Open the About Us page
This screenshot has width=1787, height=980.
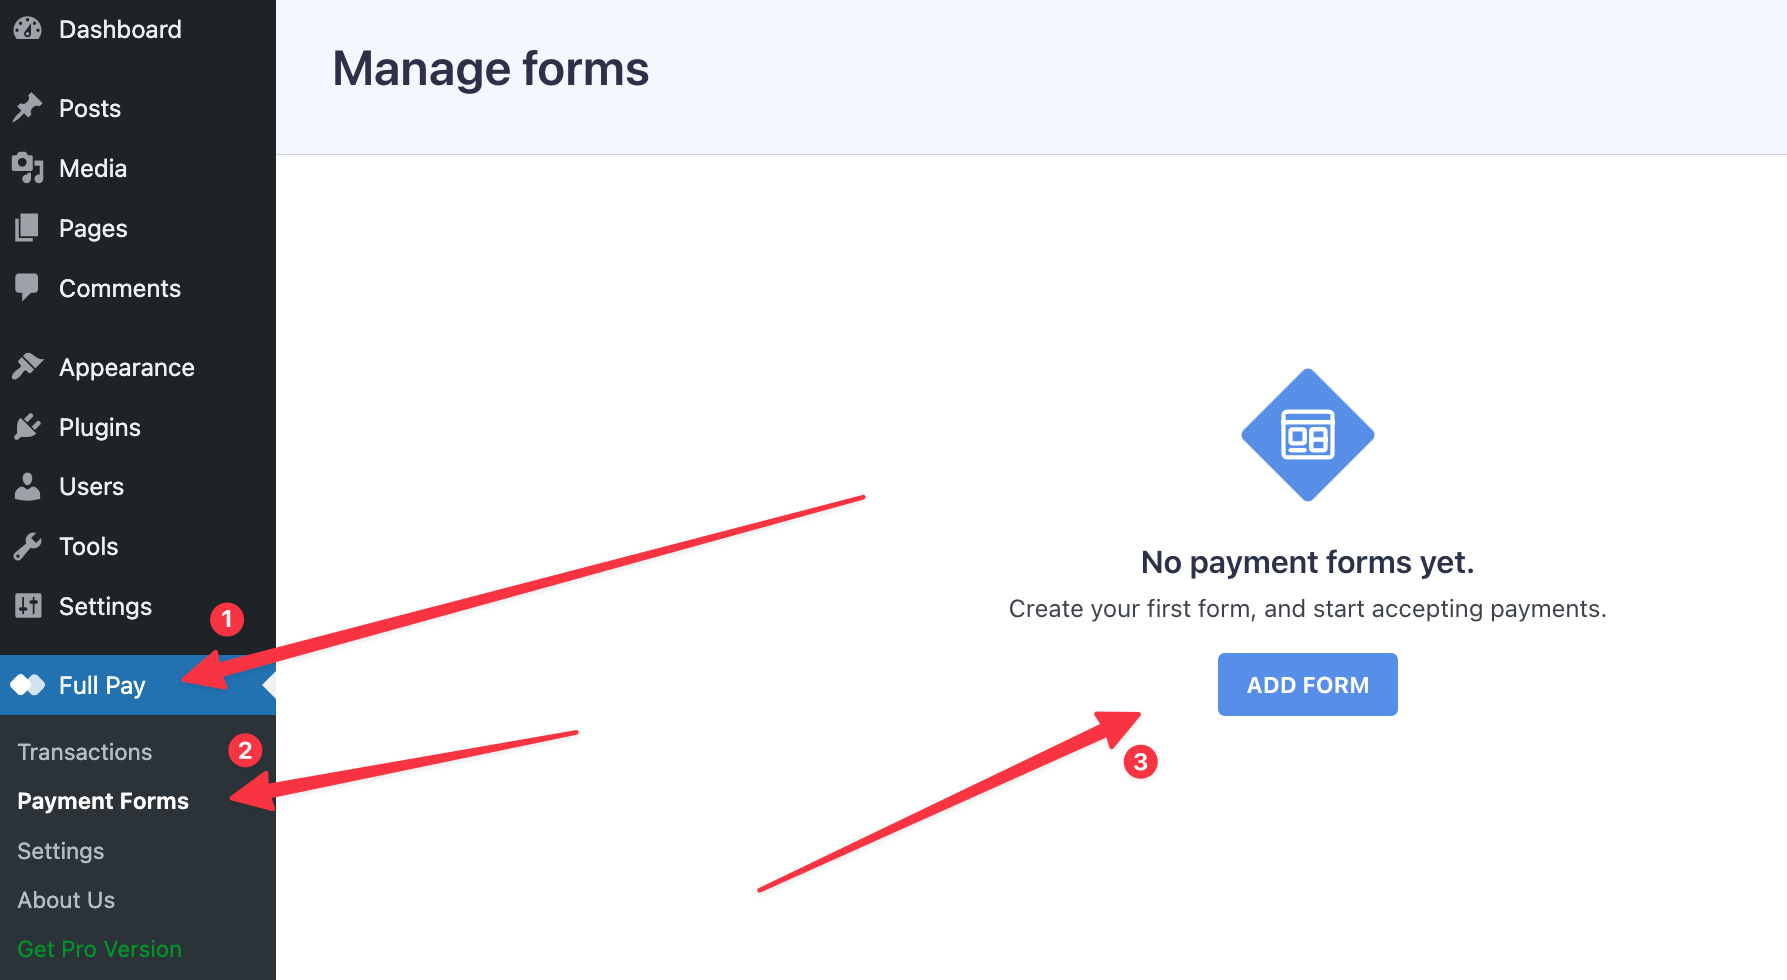66,900
